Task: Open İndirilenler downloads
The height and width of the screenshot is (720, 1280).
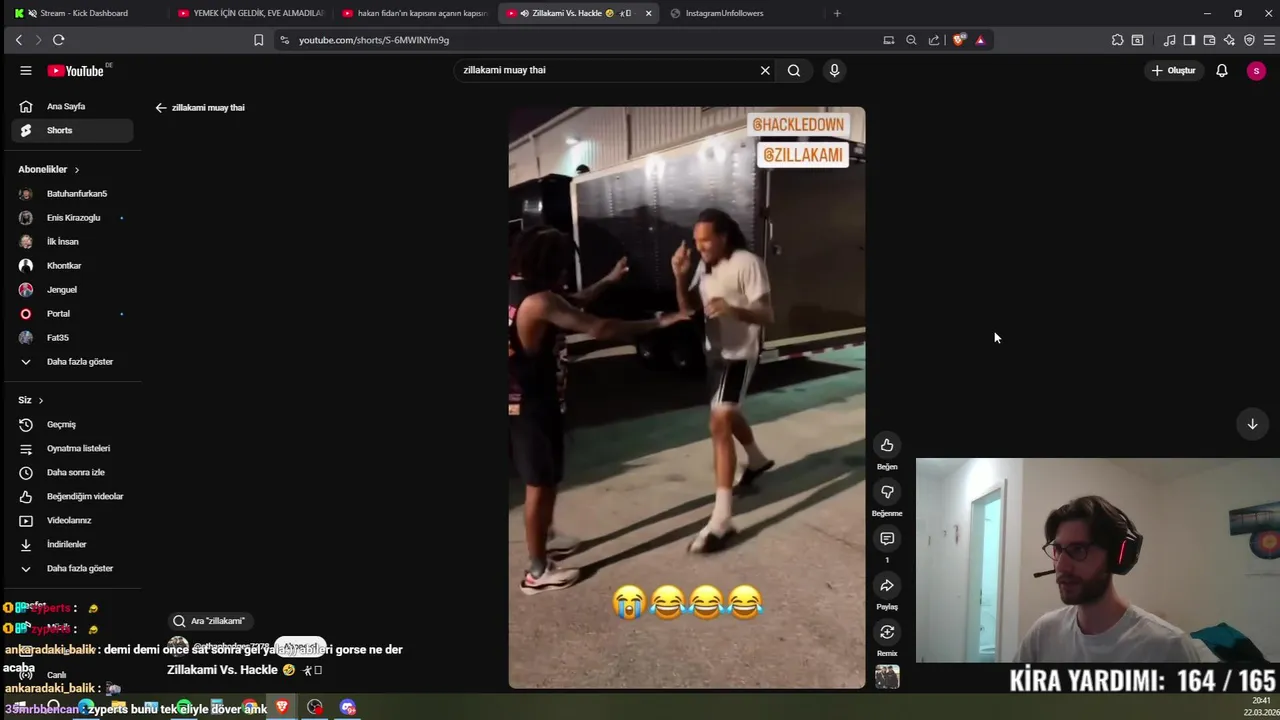Action: pos(72,545)
